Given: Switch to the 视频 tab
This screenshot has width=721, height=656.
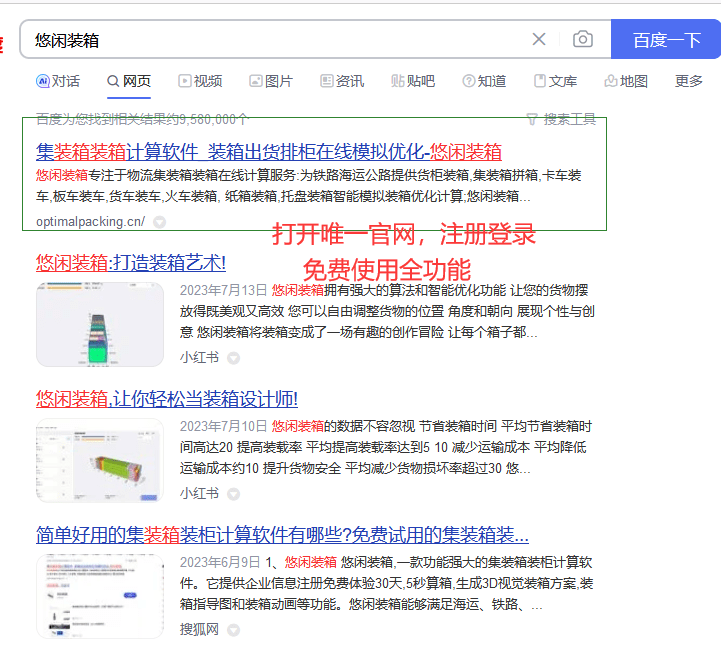Looking at the screenshot, I should click(200, 81).
